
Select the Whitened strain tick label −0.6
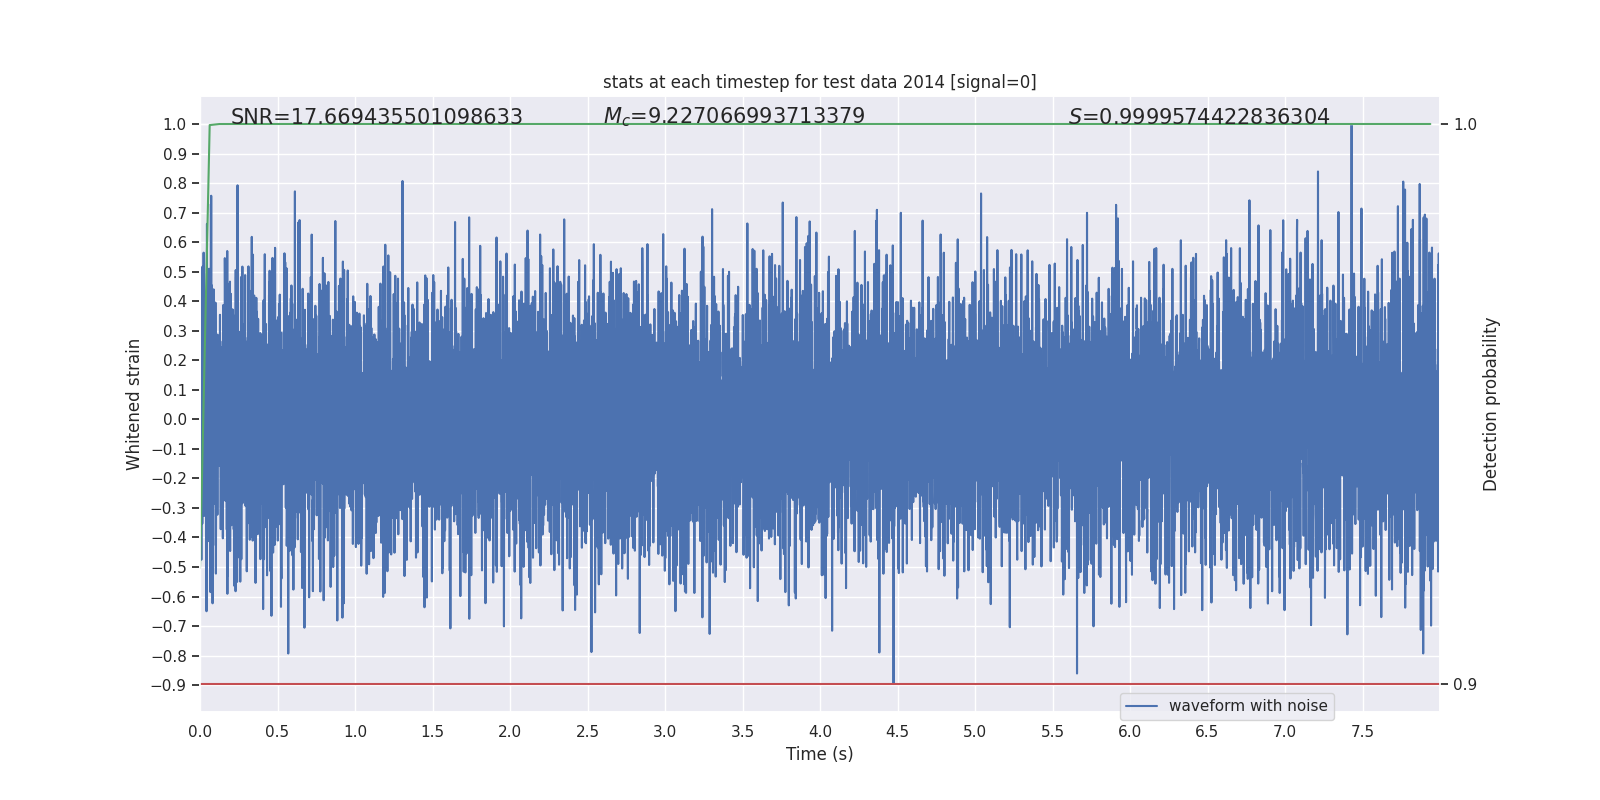169,597
